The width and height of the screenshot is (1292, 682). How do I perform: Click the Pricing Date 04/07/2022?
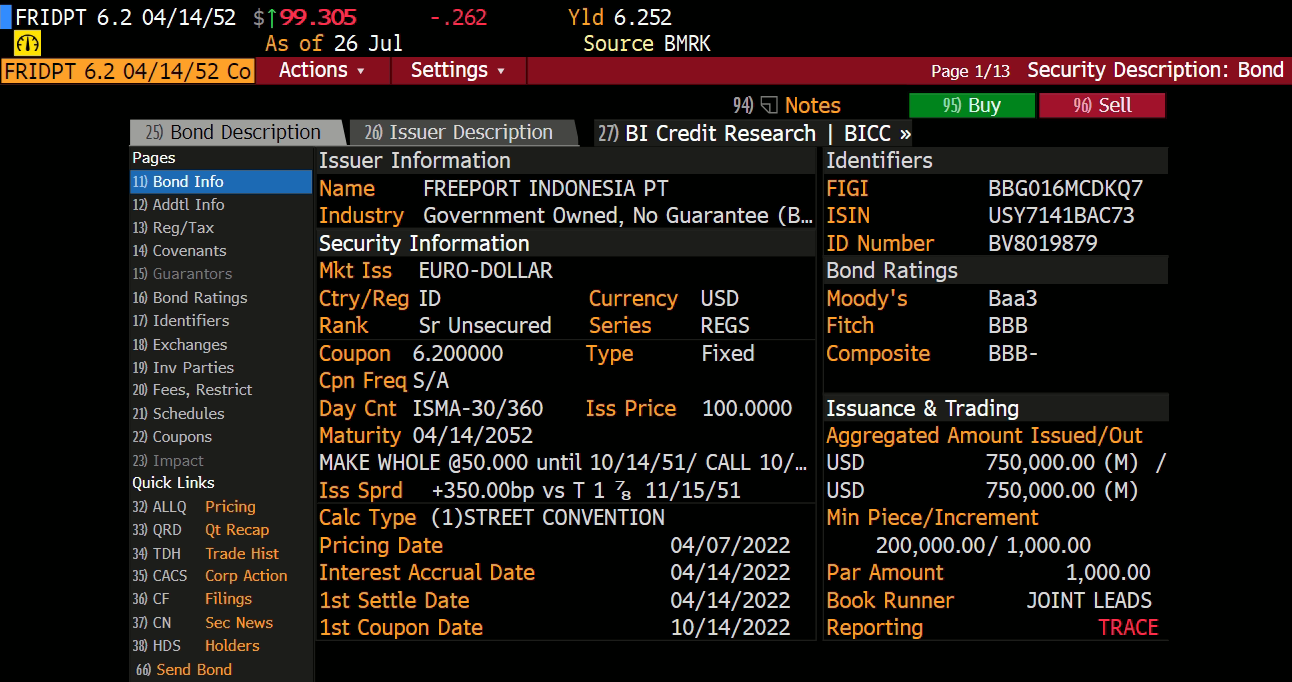(x=730, y=546)
